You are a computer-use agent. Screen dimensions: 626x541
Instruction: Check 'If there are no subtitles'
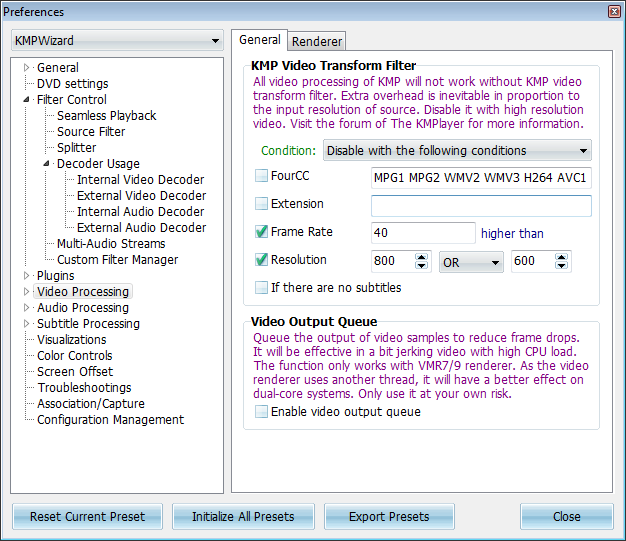point(261,287)
